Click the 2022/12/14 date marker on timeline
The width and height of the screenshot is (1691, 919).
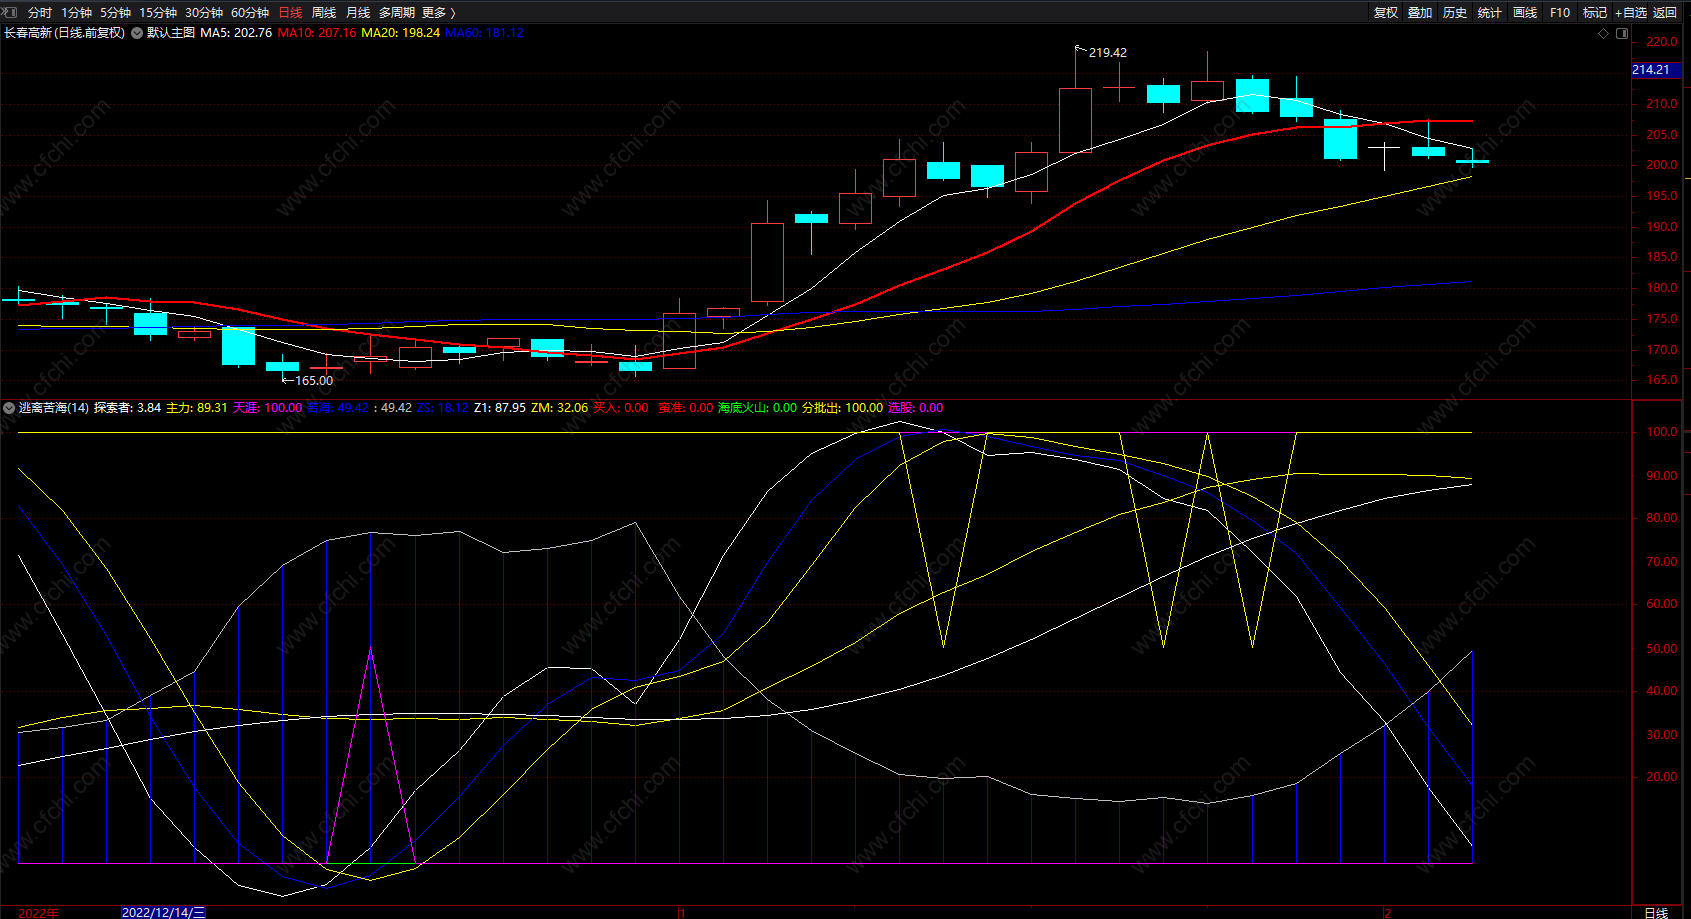coord(164,912)
